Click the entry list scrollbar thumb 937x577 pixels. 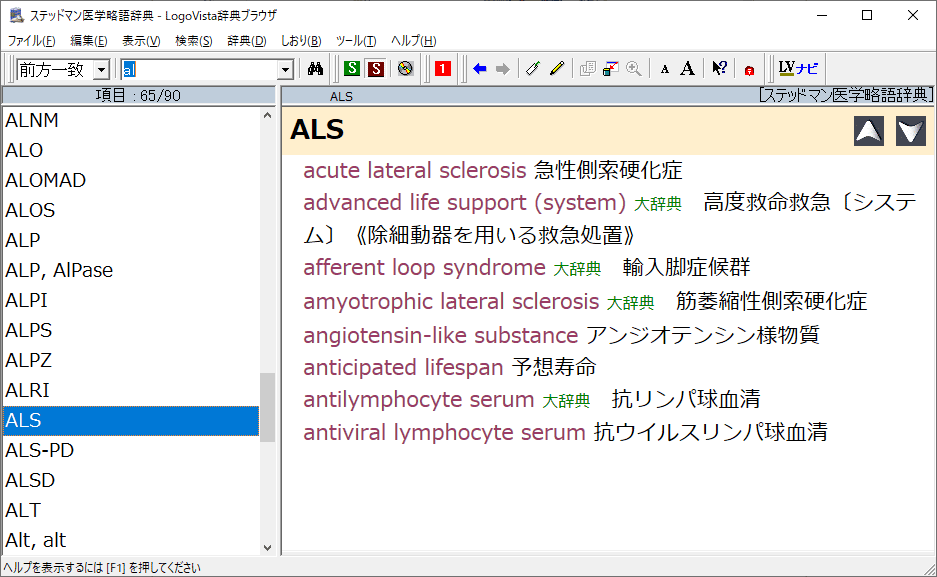[x=267, y=407]
